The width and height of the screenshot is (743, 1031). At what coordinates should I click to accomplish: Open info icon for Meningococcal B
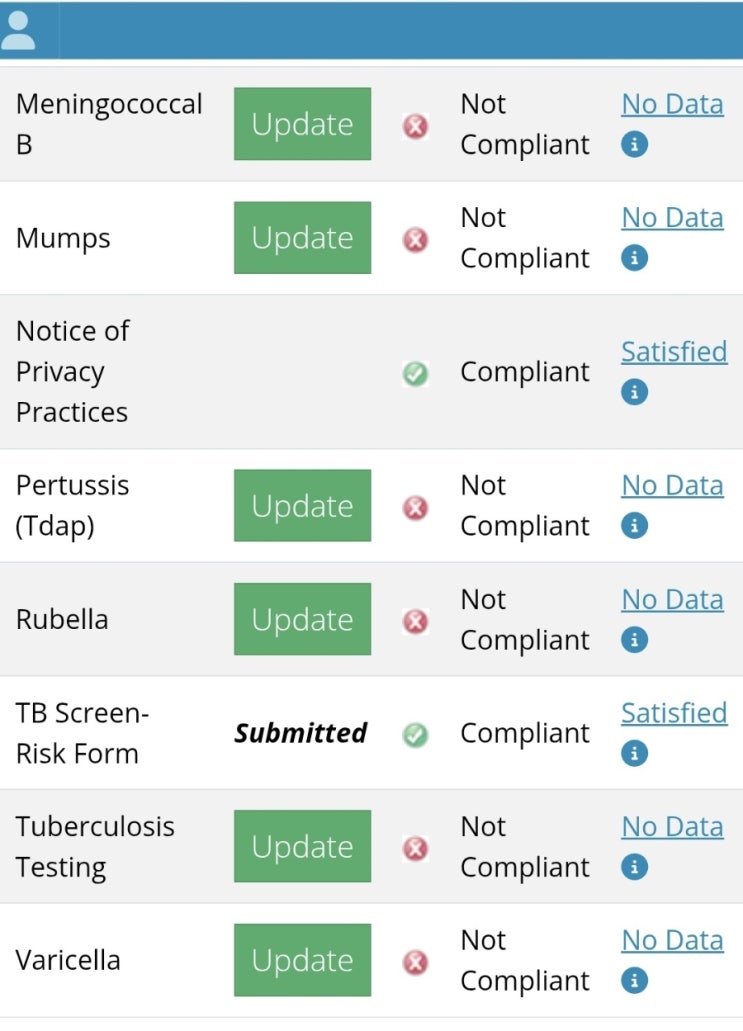coord(634,144)
